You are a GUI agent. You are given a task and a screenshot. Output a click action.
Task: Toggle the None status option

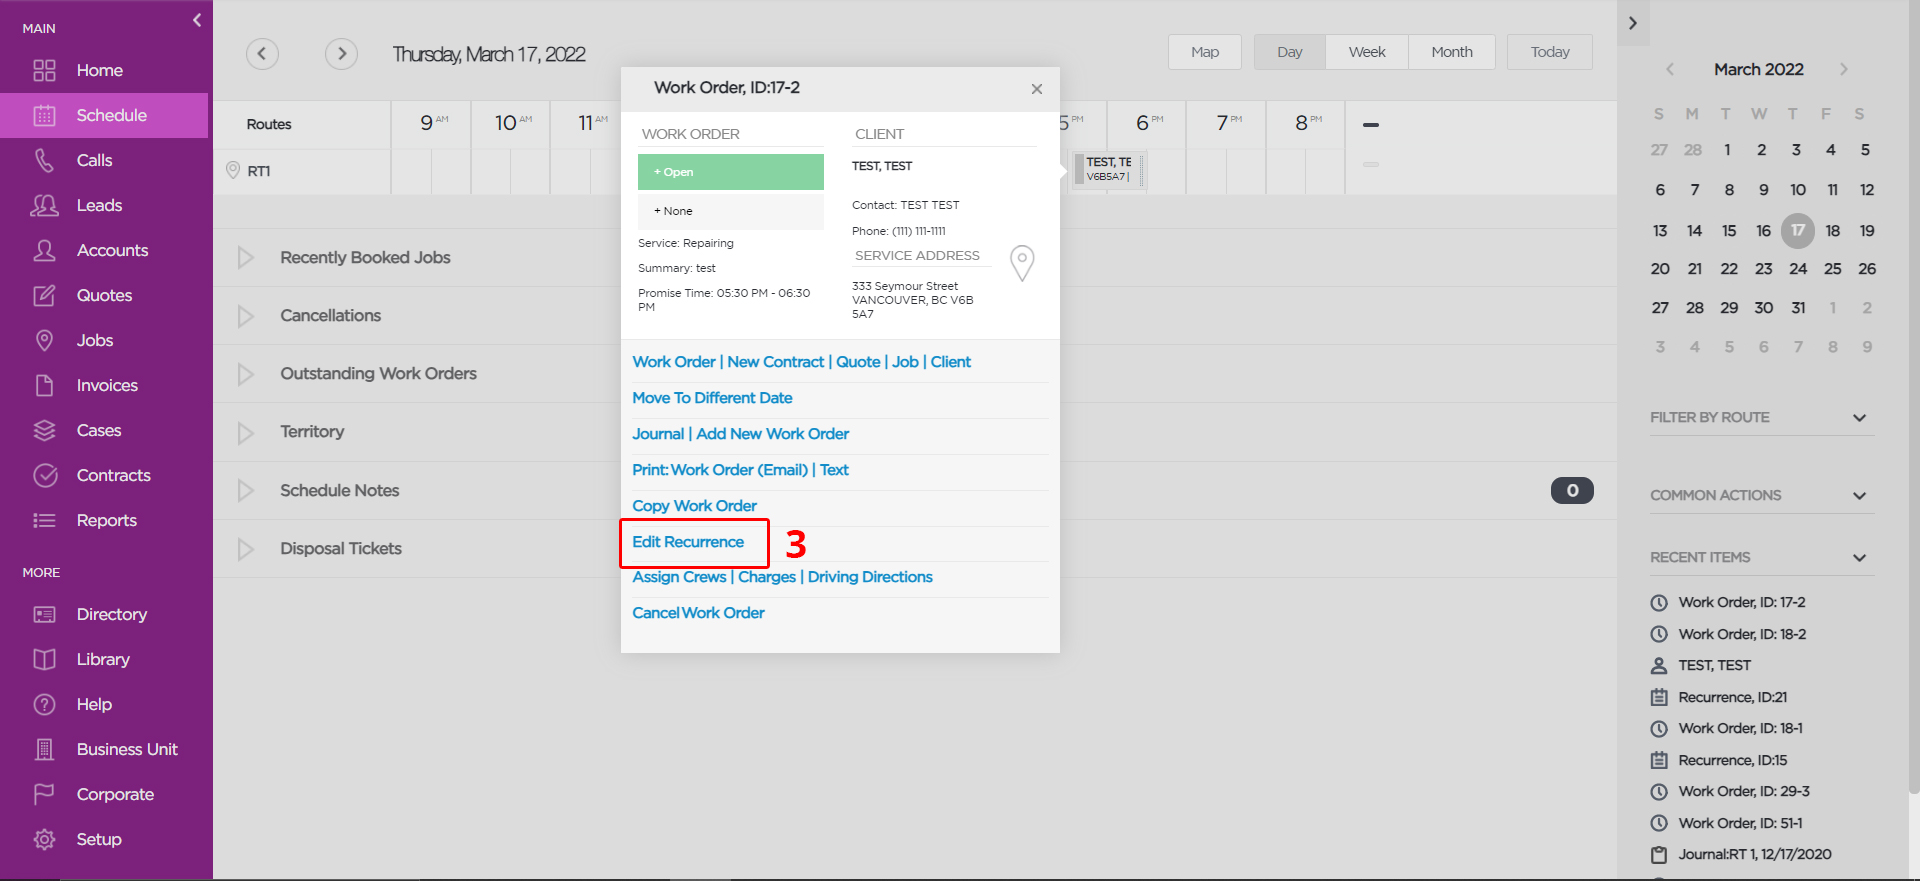click(731, 211)
